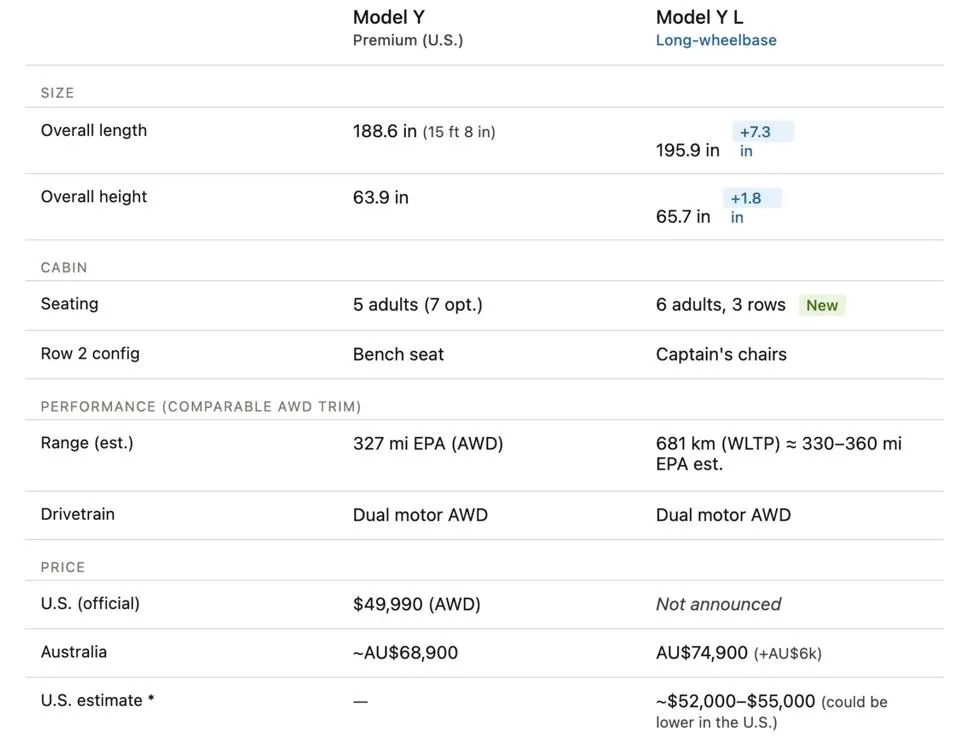
Task: Click the ~$52,000–$55,000 estimate
Action: pyautogui.click(x=736, y=701)
